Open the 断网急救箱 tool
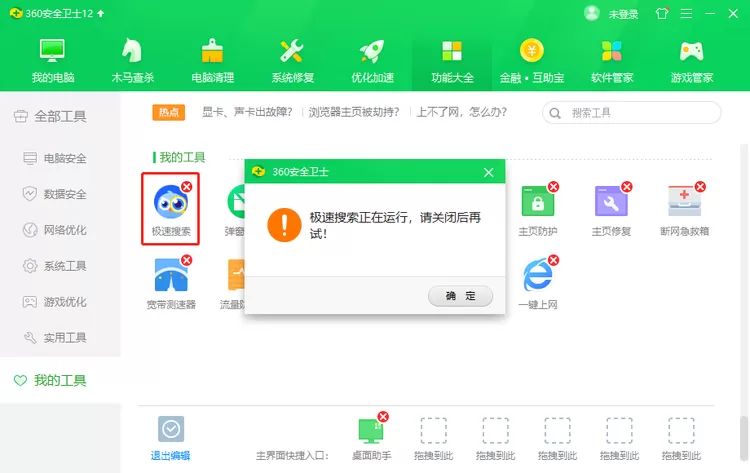 pos(684,202)
